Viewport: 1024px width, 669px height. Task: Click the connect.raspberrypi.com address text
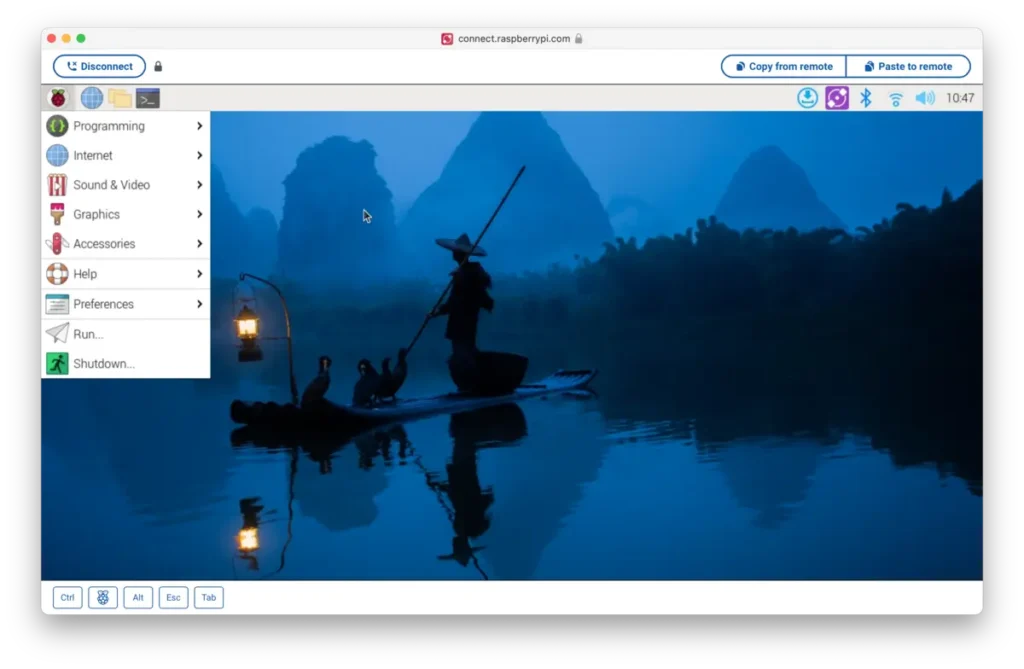pos(514,39)
